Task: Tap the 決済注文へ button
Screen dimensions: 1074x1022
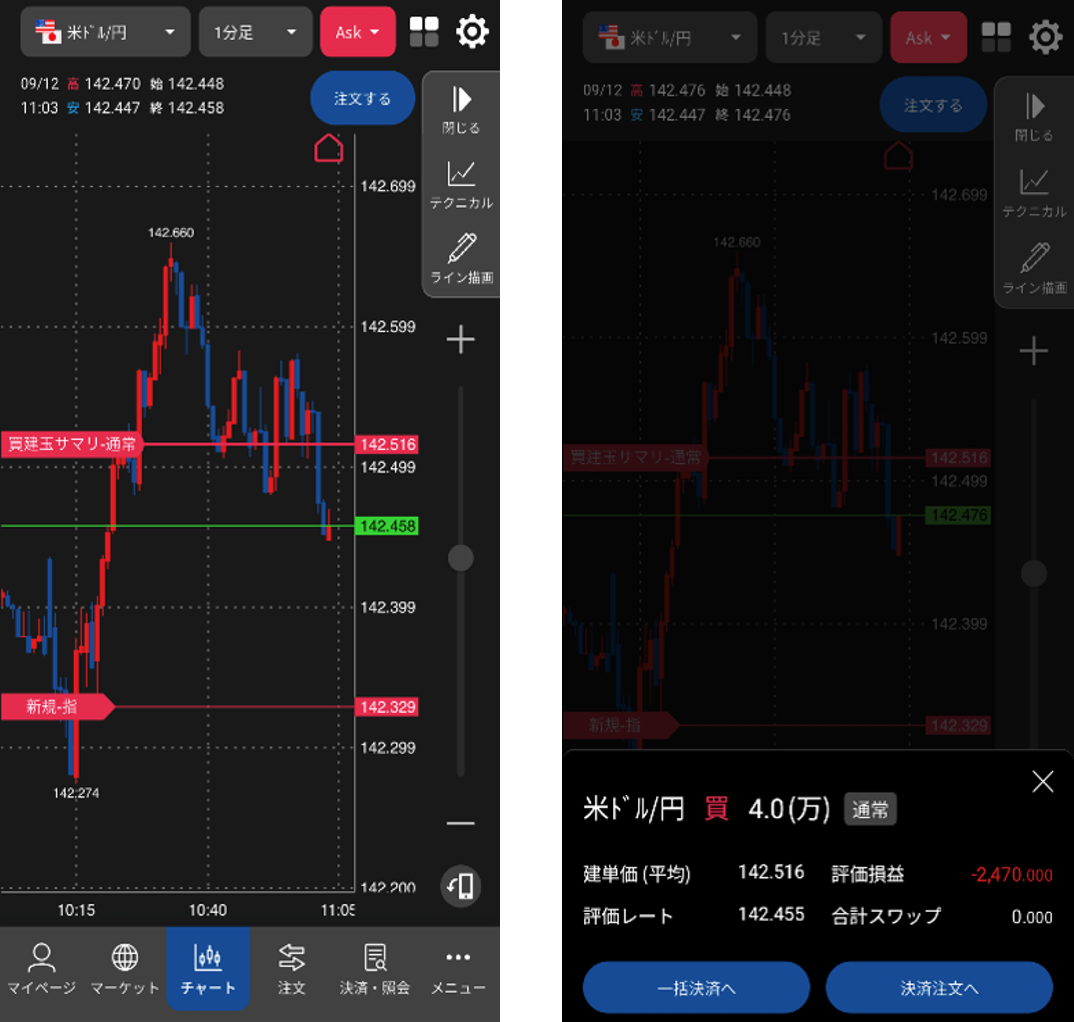Action: pos(939,988)
